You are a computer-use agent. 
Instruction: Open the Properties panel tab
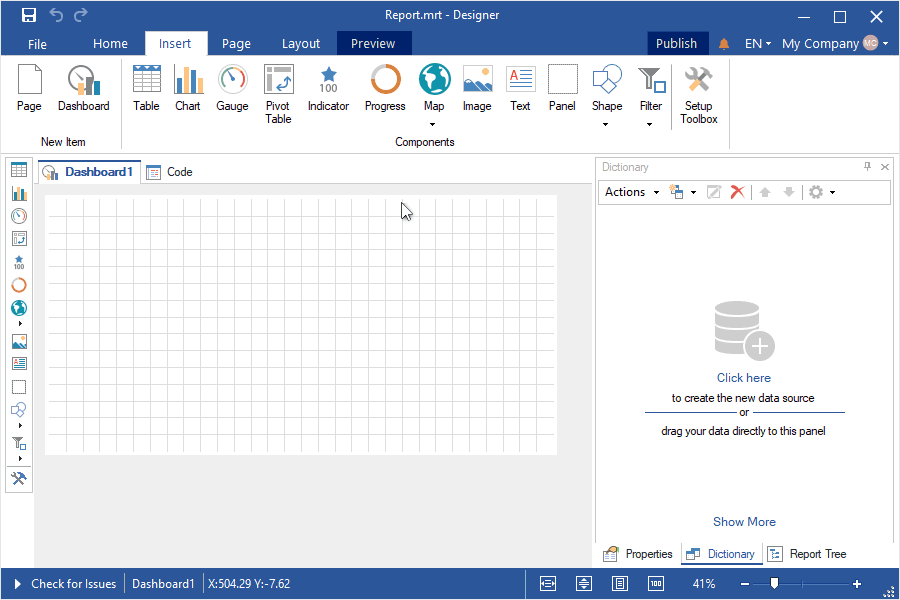tap(638, 554)
